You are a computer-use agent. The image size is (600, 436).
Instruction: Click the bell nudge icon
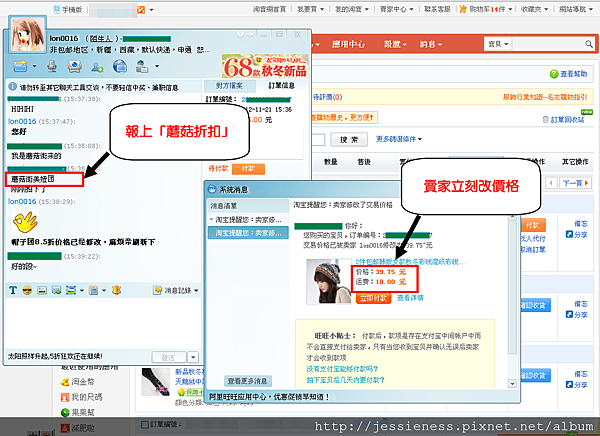[116, 290]
